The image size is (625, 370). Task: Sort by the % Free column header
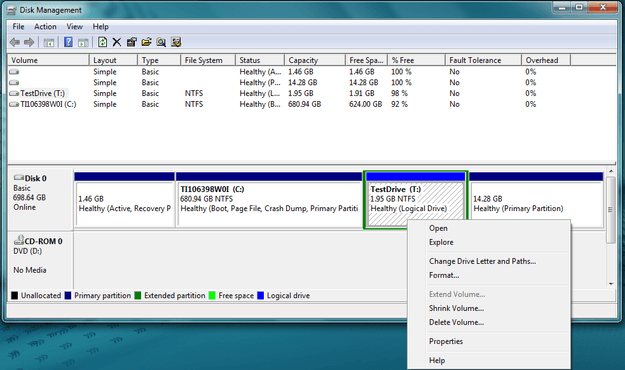[416, 60]
